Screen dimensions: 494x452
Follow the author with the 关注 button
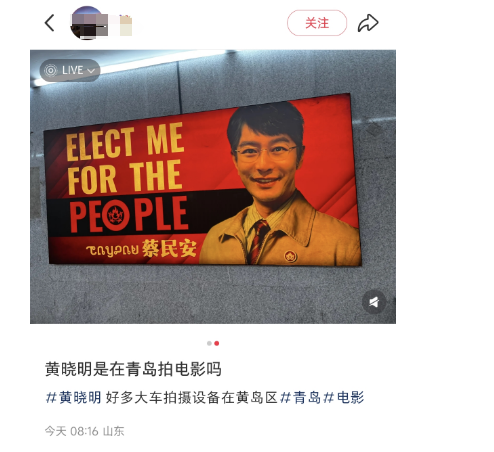pos(317,23)
